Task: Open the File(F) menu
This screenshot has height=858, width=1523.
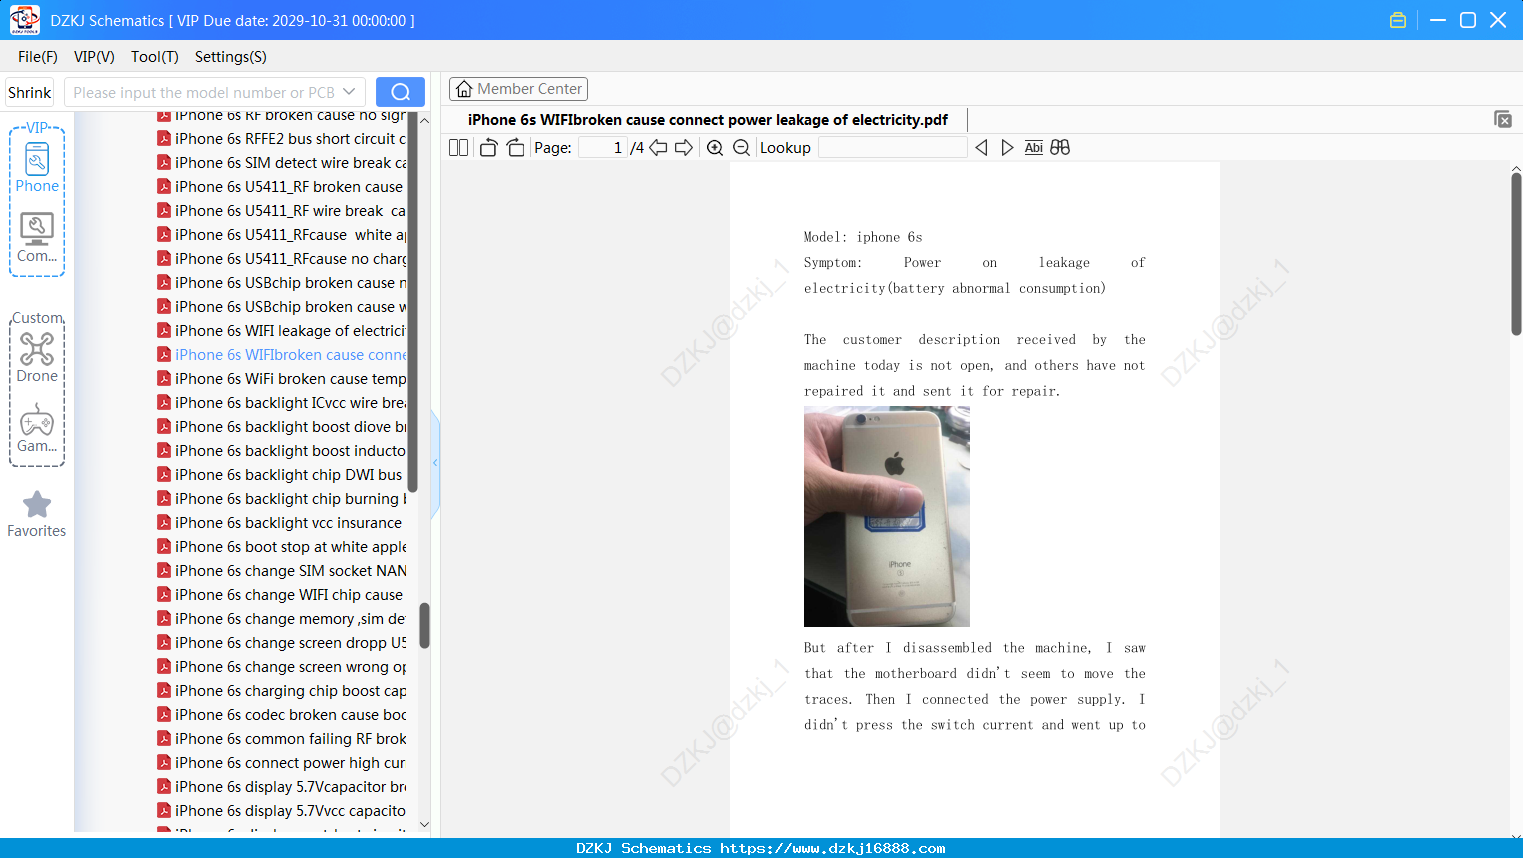Action: pos(38,57)
